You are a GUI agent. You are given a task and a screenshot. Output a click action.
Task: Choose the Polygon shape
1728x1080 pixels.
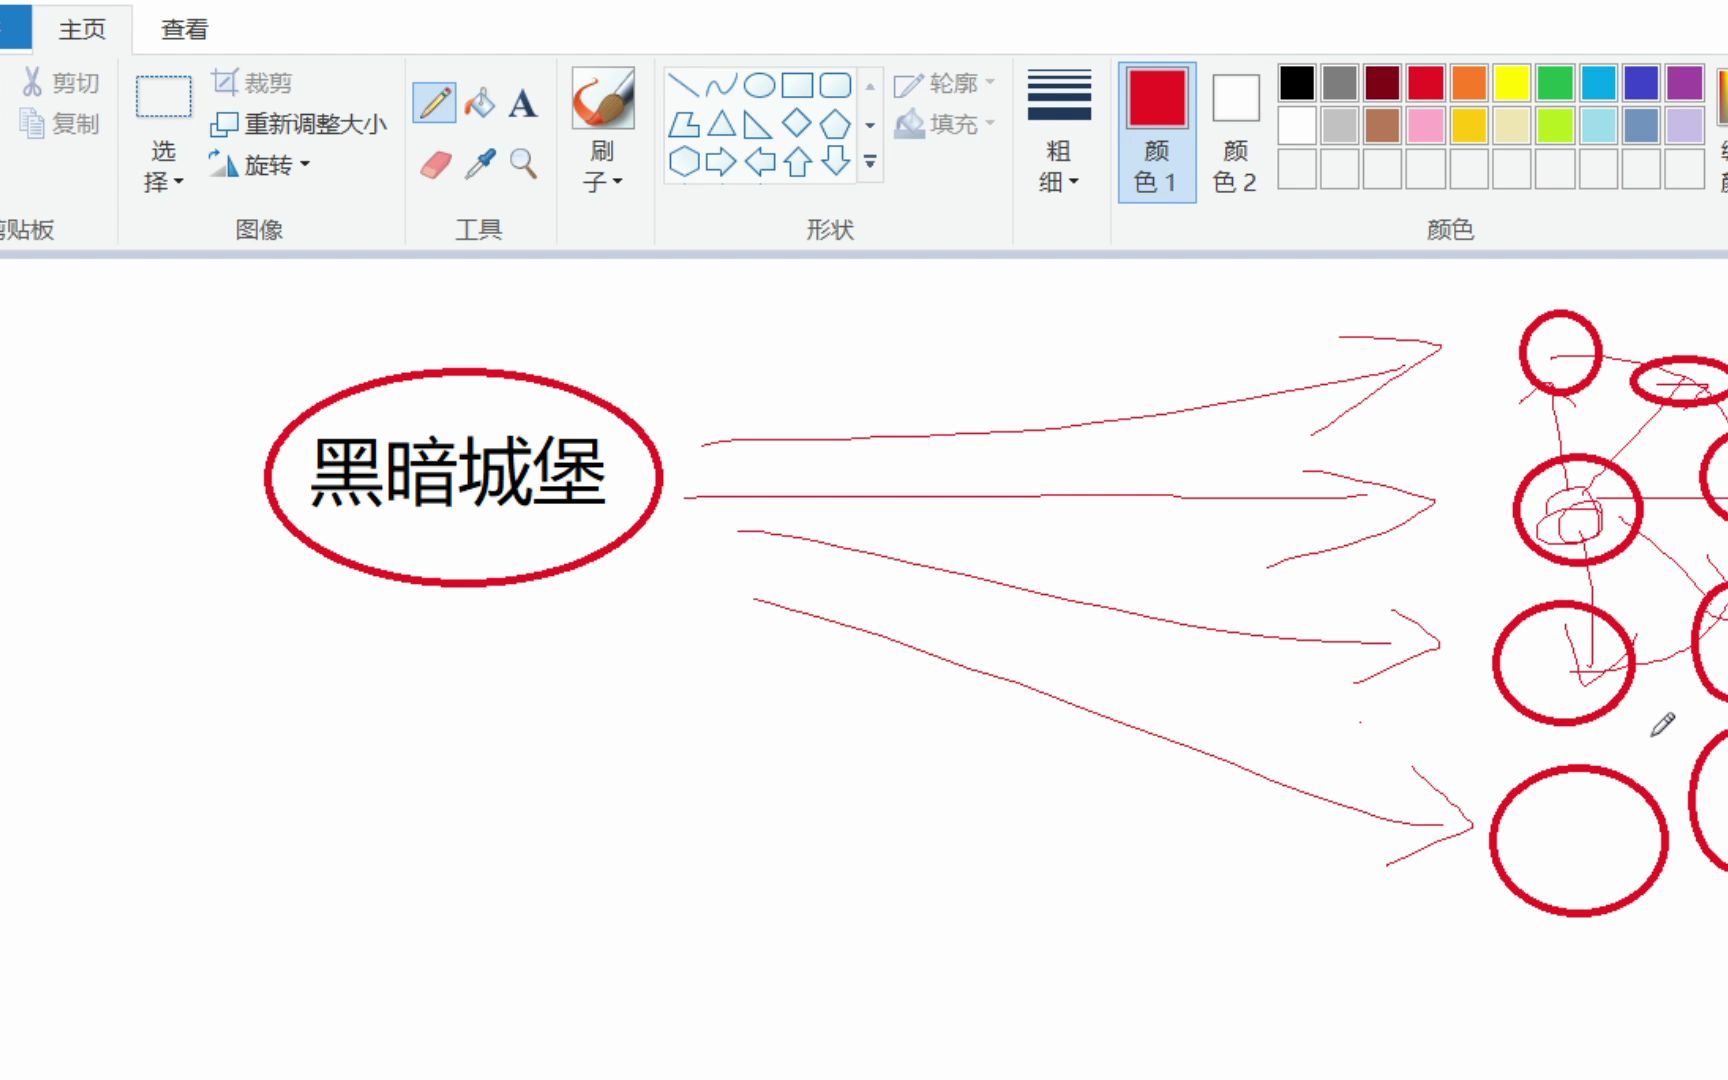pyautogui.click(x=683, y=124)
